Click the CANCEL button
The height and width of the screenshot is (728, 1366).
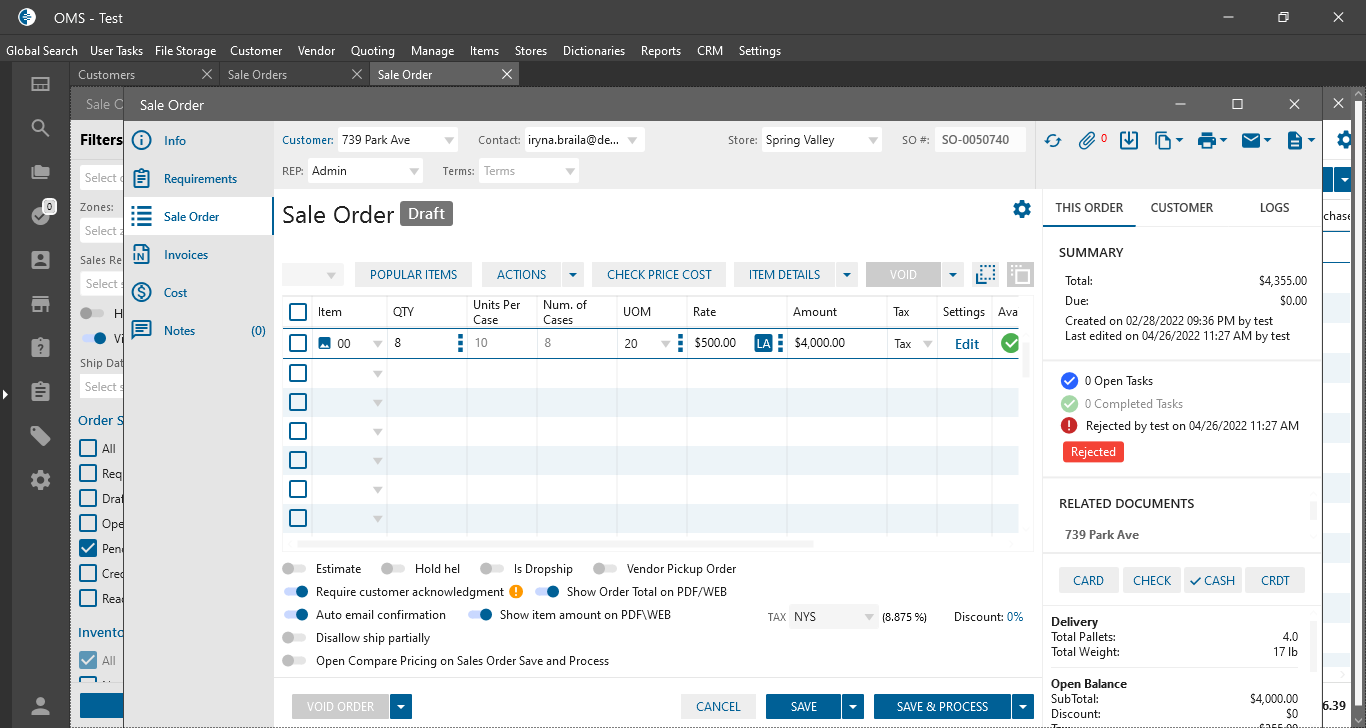(718, 707)
